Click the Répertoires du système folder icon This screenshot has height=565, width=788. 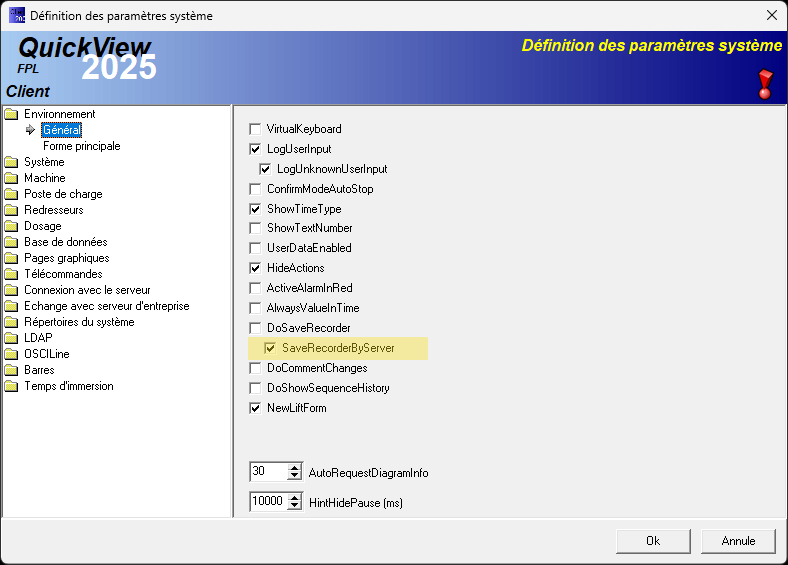click(11, 322)
